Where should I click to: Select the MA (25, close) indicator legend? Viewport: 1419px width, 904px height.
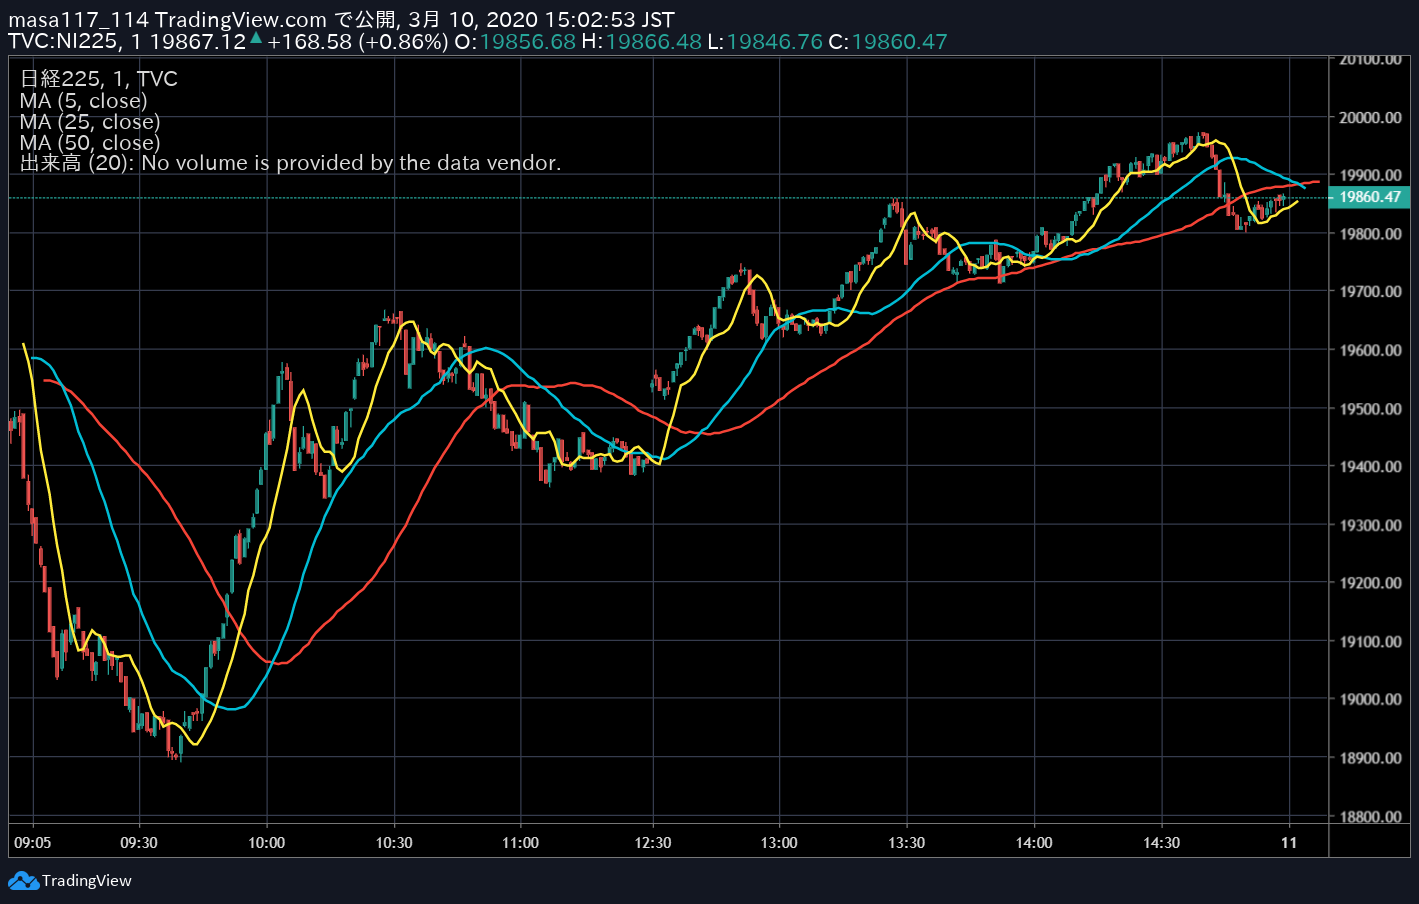[90, 122]
